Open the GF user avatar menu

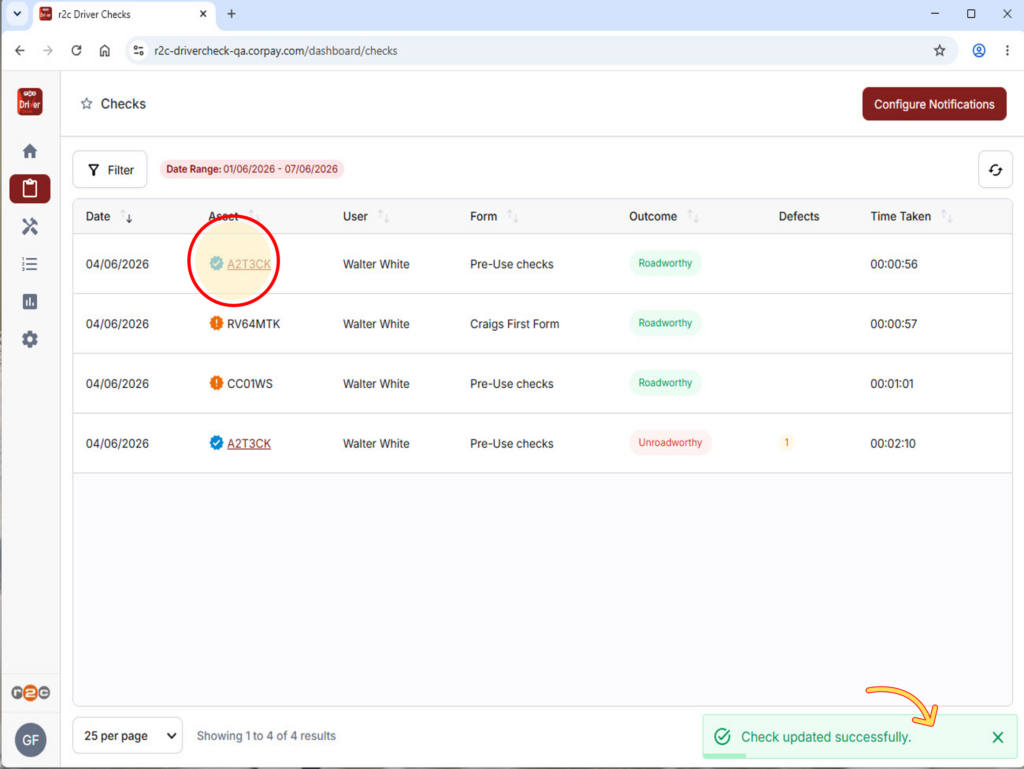(x=30, y=740)
